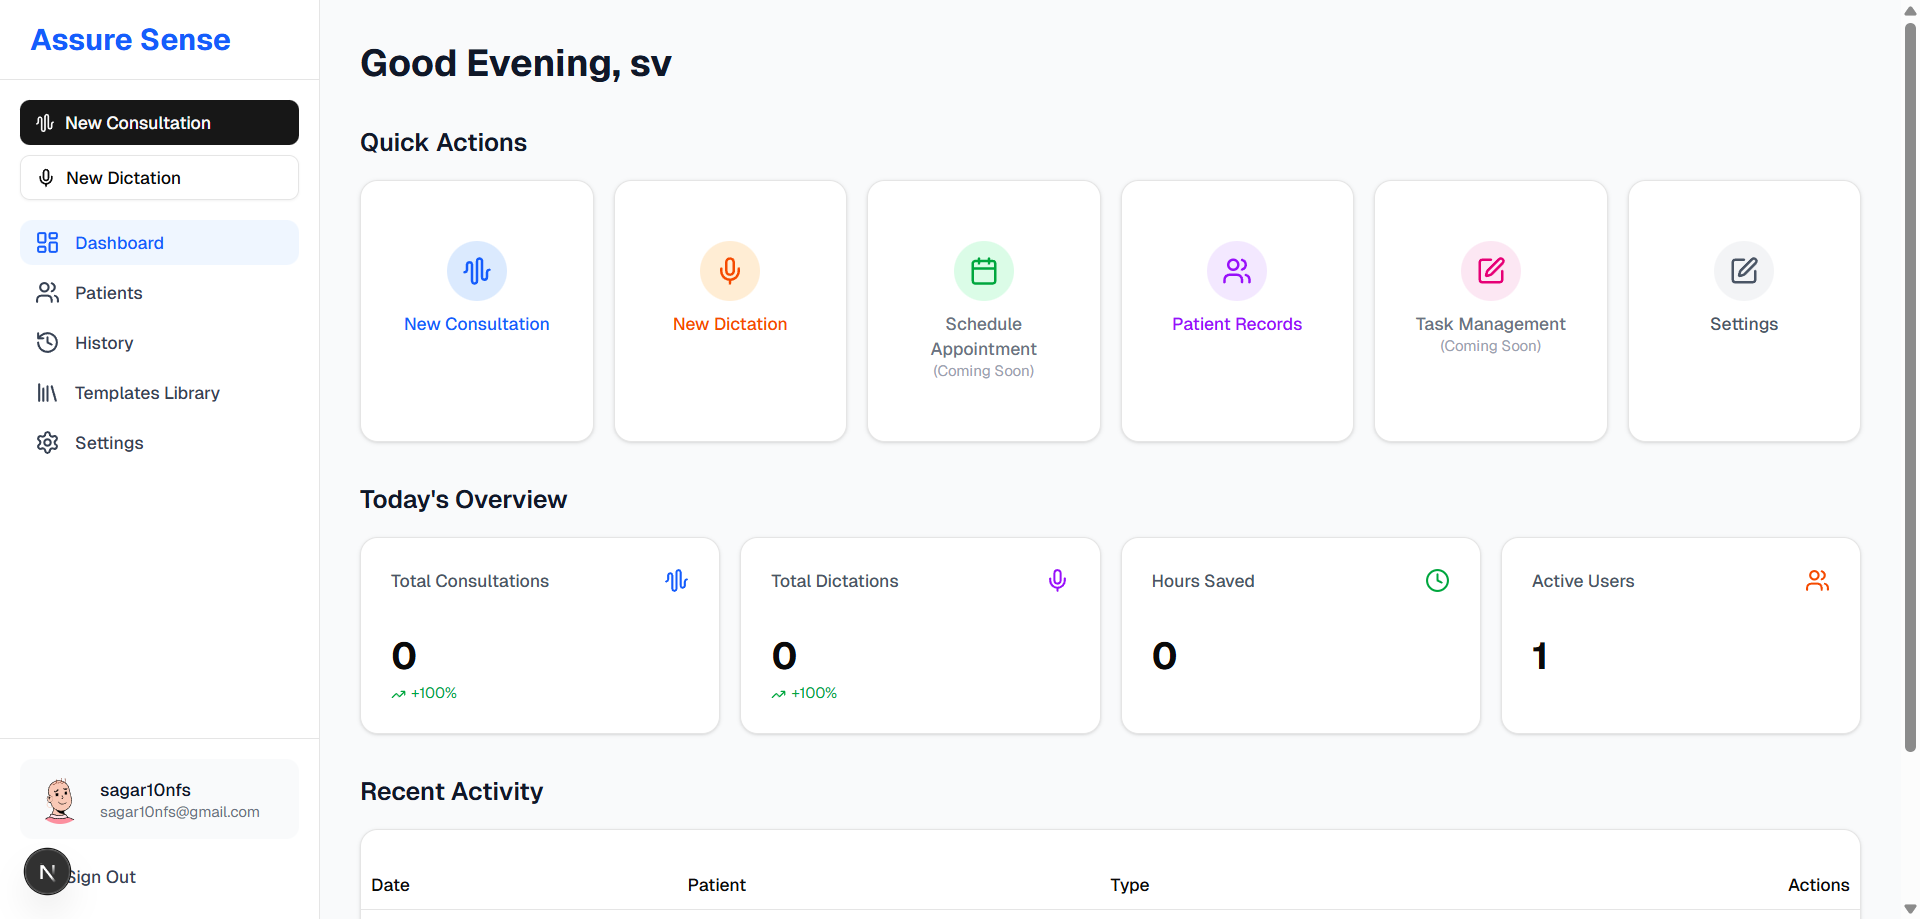Click the gray Settings icon in Quick Actions
The image size is (1920, 919).
[x=1743, y=271]
